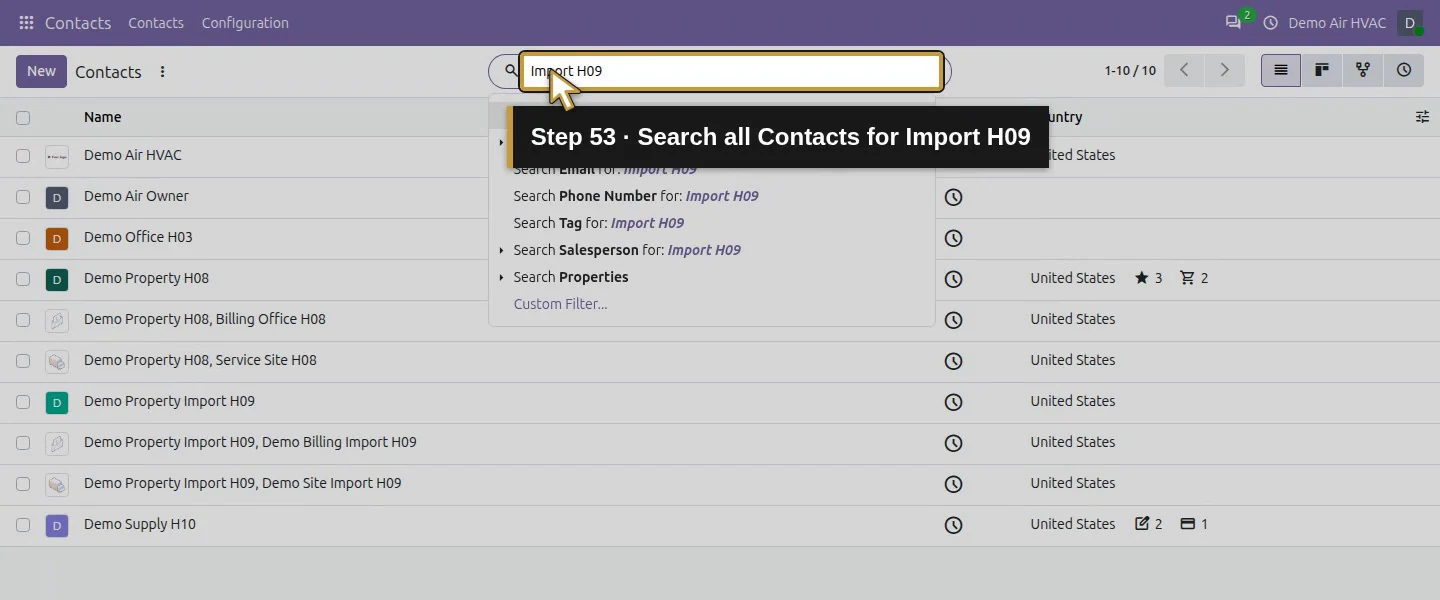Open Contacts actions kebab menu
The height and width of the screenshot is (600, 1440).
pos(162,72)
